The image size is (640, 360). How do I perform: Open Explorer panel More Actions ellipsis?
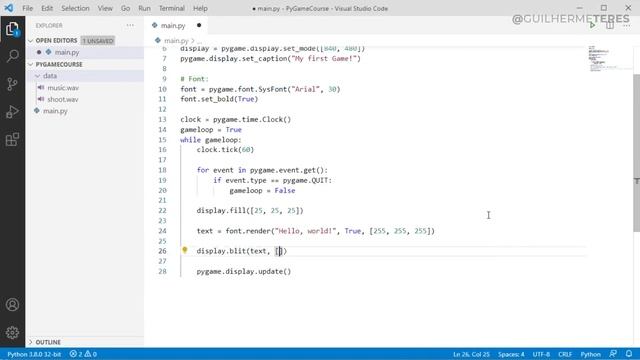pyautogui.click(x=130, y=25)
